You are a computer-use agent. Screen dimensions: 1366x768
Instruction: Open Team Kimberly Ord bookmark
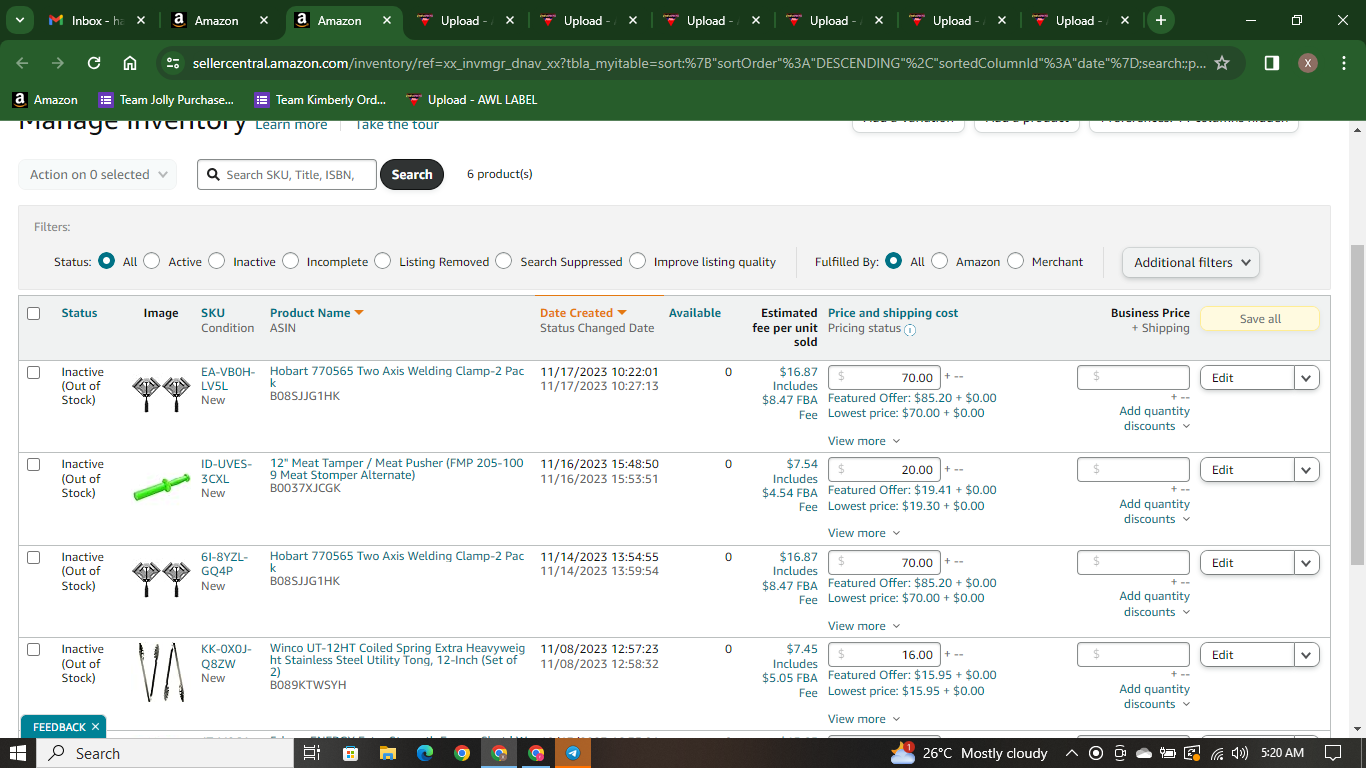coord(321,100)
